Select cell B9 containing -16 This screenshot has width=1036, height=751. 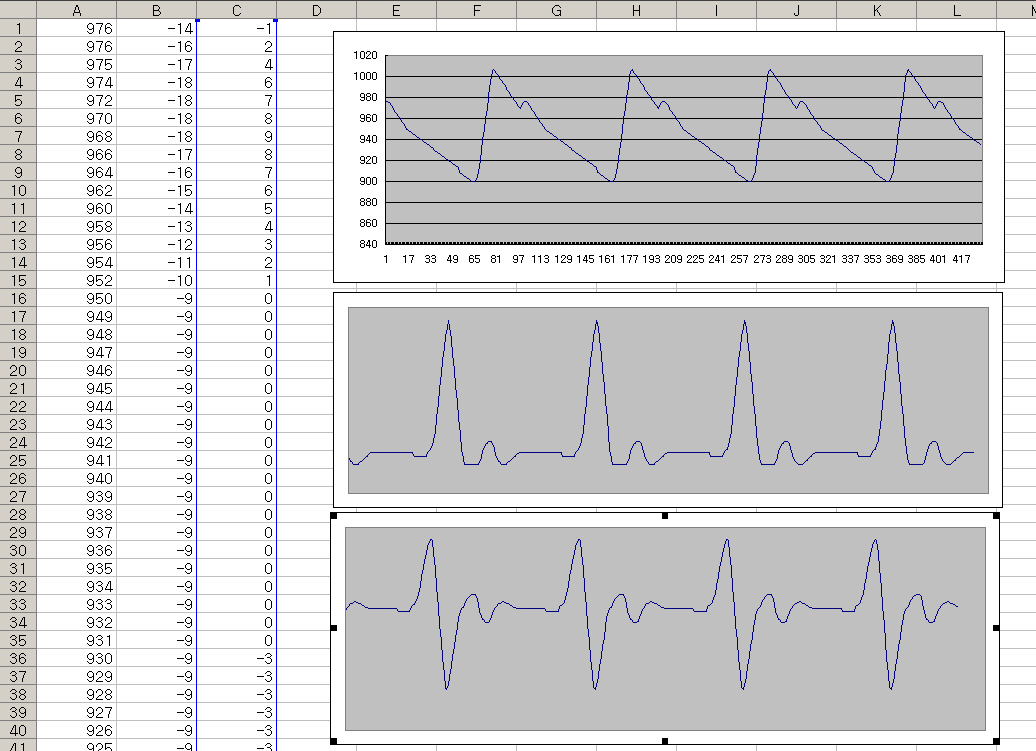click(x=156, y=172)
